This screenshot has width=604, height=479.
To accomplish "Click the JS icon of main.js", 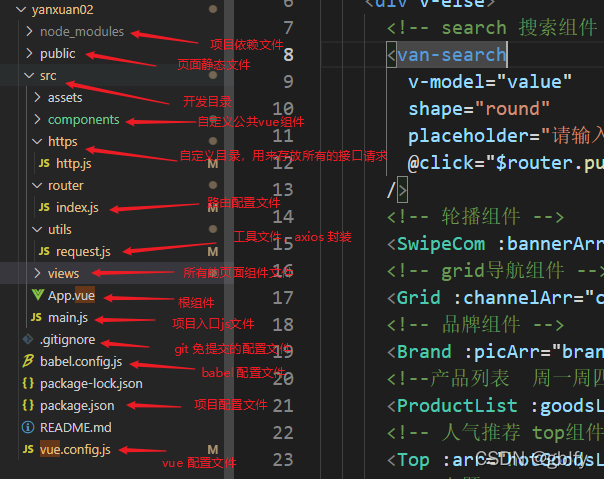I will [36, 318].
